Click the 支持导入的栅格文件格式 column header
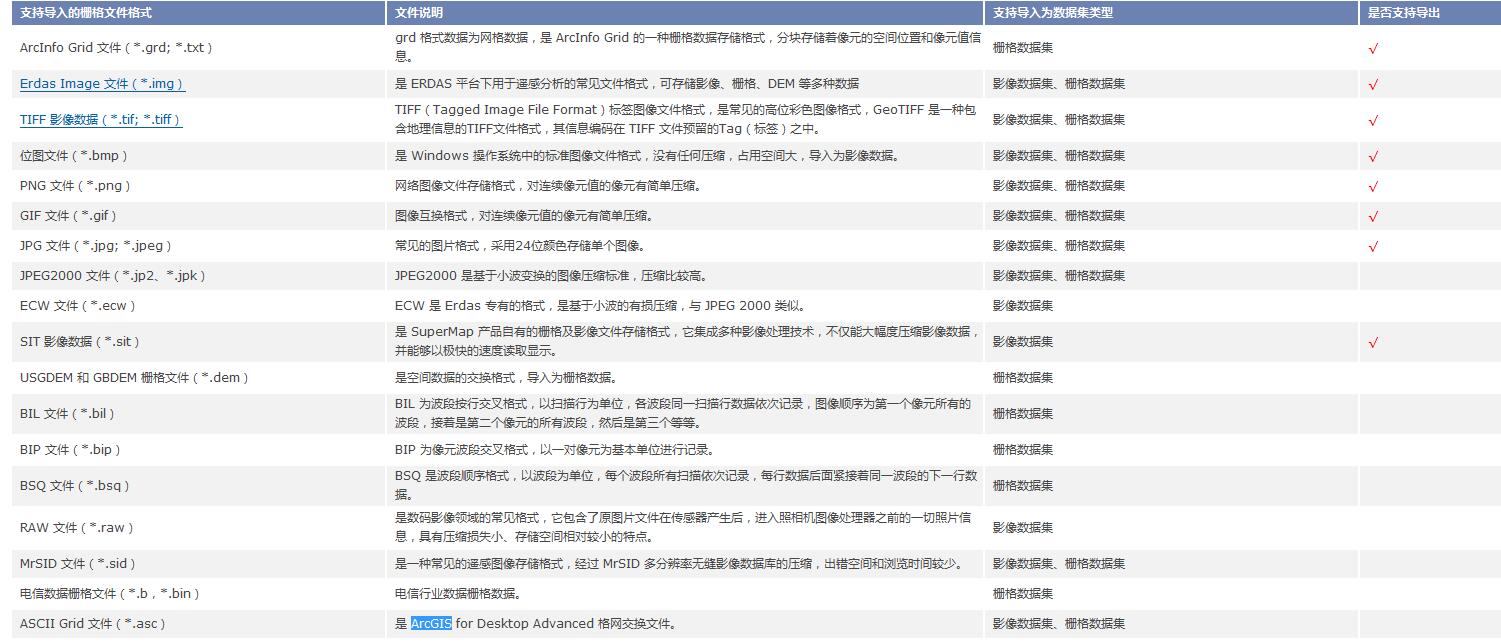 pos(87,13)
